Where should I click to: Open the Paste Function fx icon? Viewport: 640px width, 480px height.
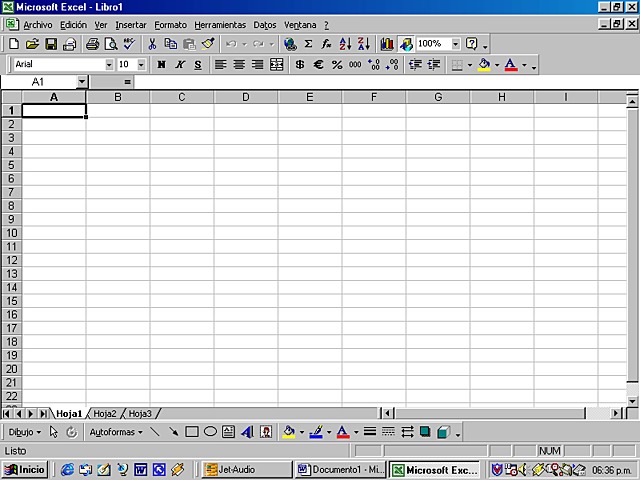point(327,44)
